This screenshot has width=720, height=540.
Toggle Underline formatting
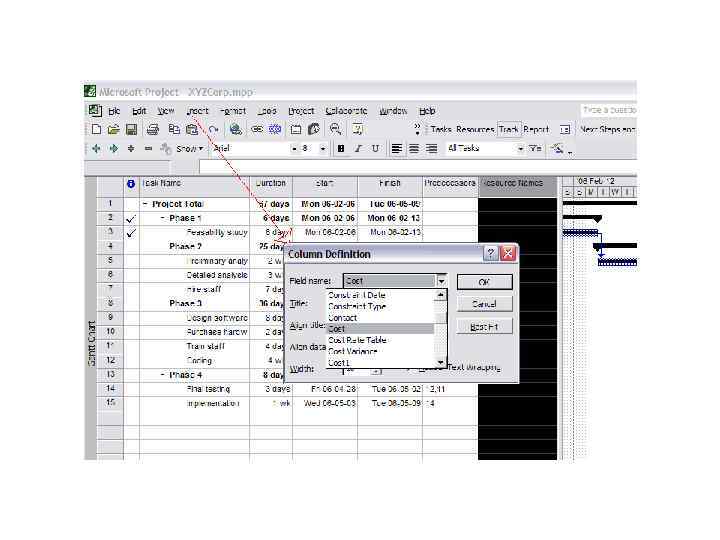tap(376, 148)
